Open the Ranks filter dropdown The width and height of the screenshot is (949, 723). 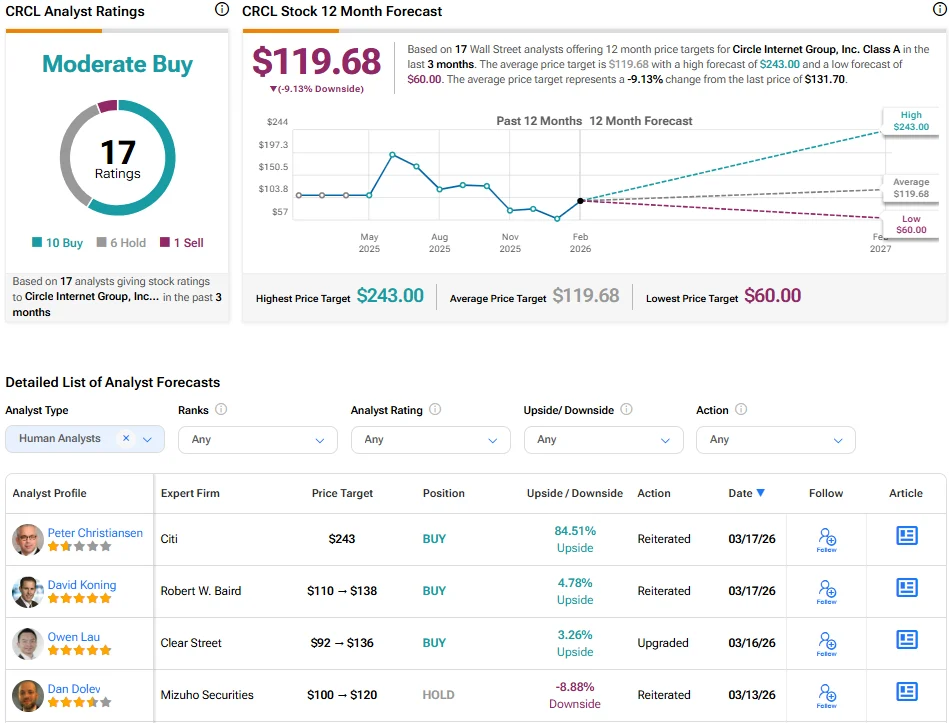pyautogui.click(x=257, y=440)
